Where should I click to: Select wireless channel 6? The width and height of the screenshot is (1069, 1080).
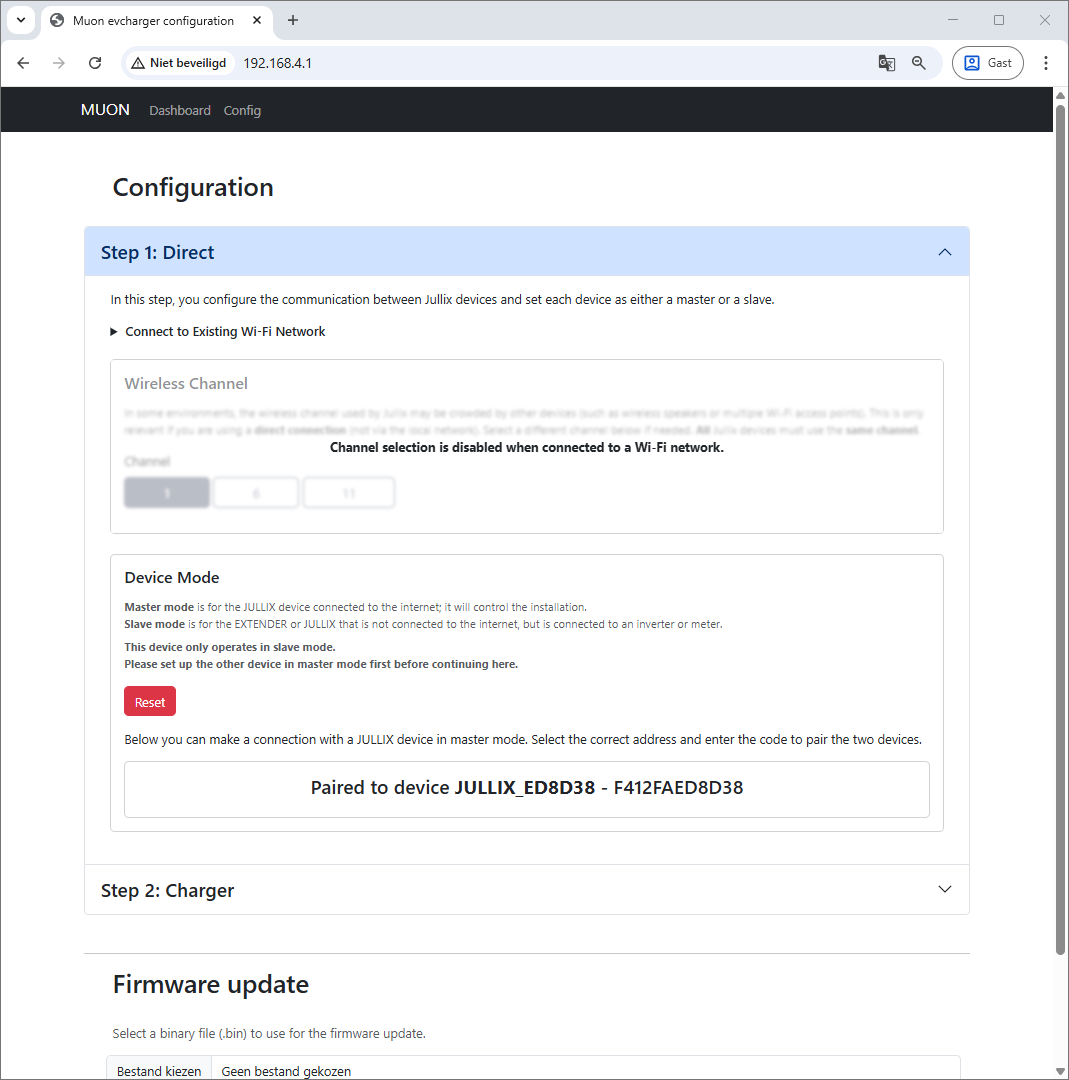[256, 493]
